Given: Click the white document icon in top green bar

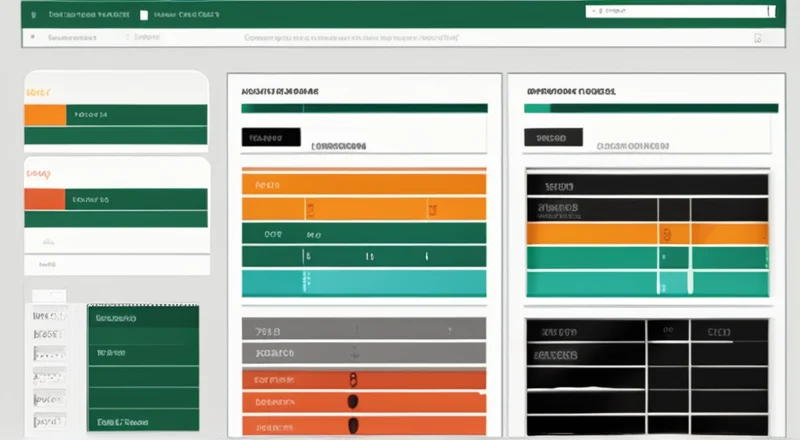Looking at the screenshot, I should pos(144,16).
